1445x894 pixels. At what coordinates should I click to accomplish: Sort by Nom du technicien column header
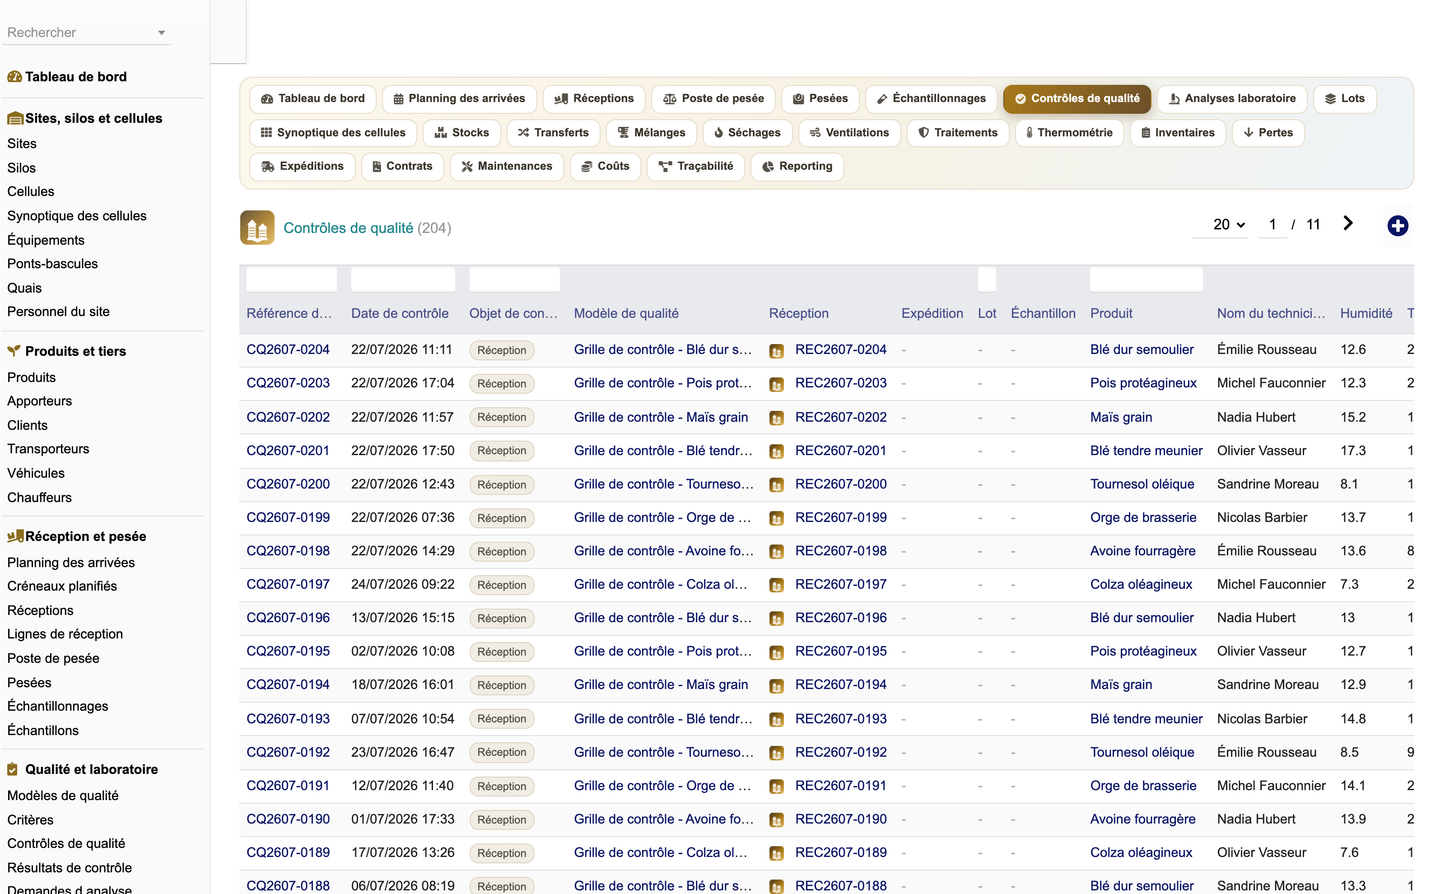1271,314
